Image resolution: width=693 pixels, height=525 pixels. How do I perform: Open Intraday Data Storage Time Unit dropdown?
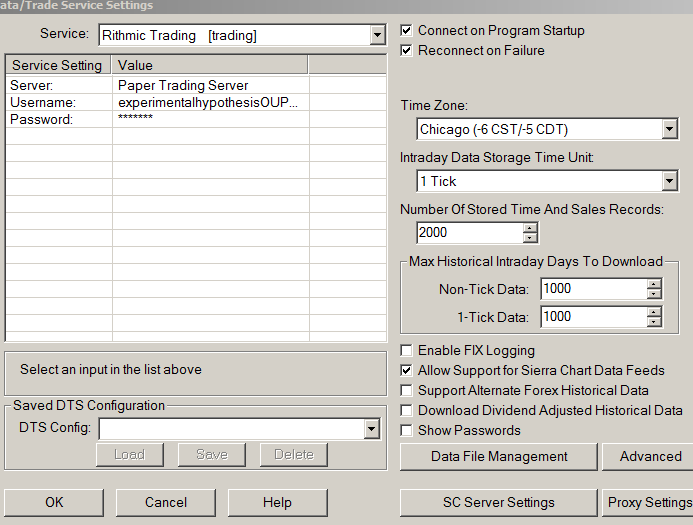click(669, 181)
